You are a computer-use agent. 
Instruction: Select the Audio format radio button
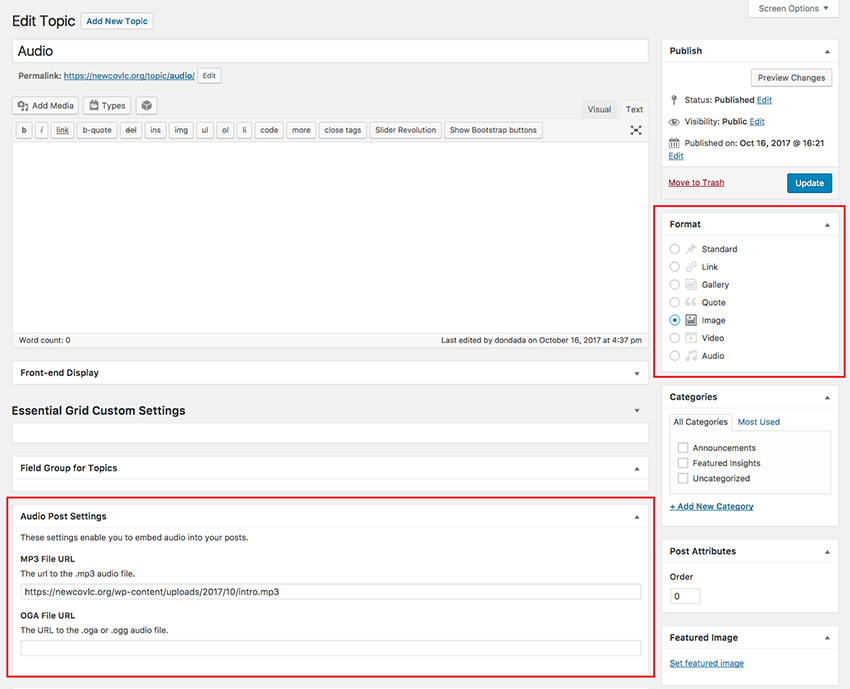674,356
